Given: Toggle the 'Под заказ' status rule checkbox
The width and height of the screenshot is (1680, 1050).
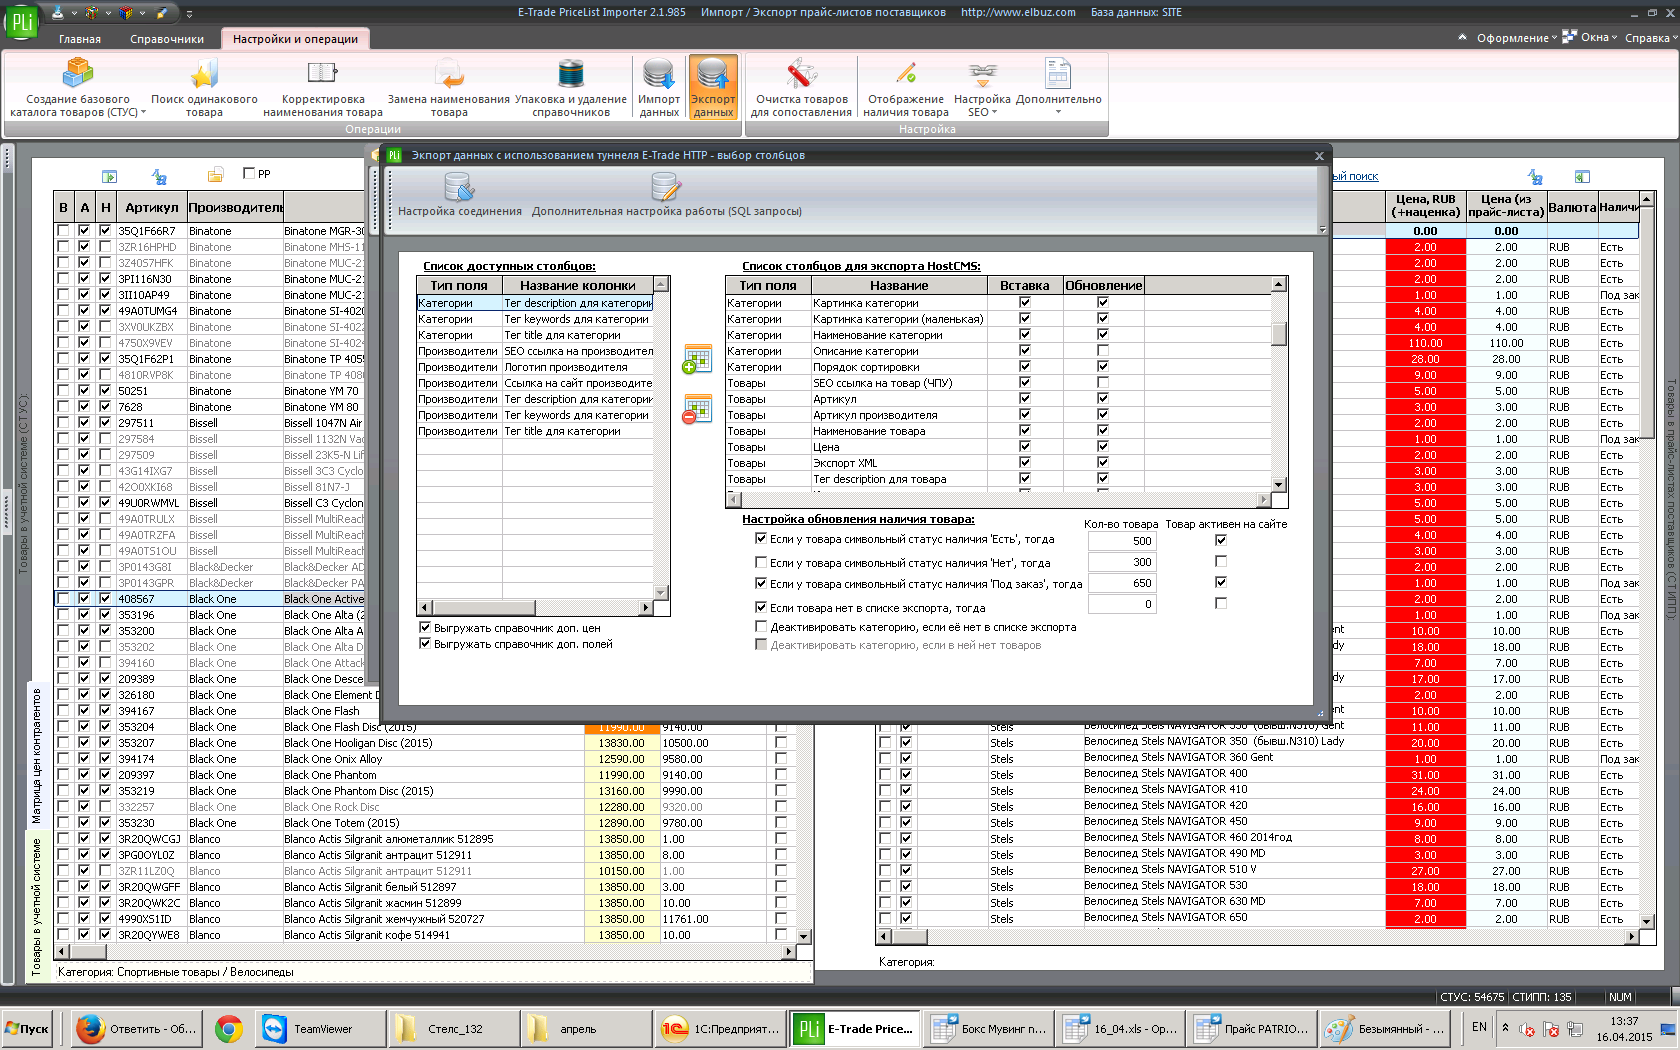Looking at the screenshot, I should (x=761, y=583).
